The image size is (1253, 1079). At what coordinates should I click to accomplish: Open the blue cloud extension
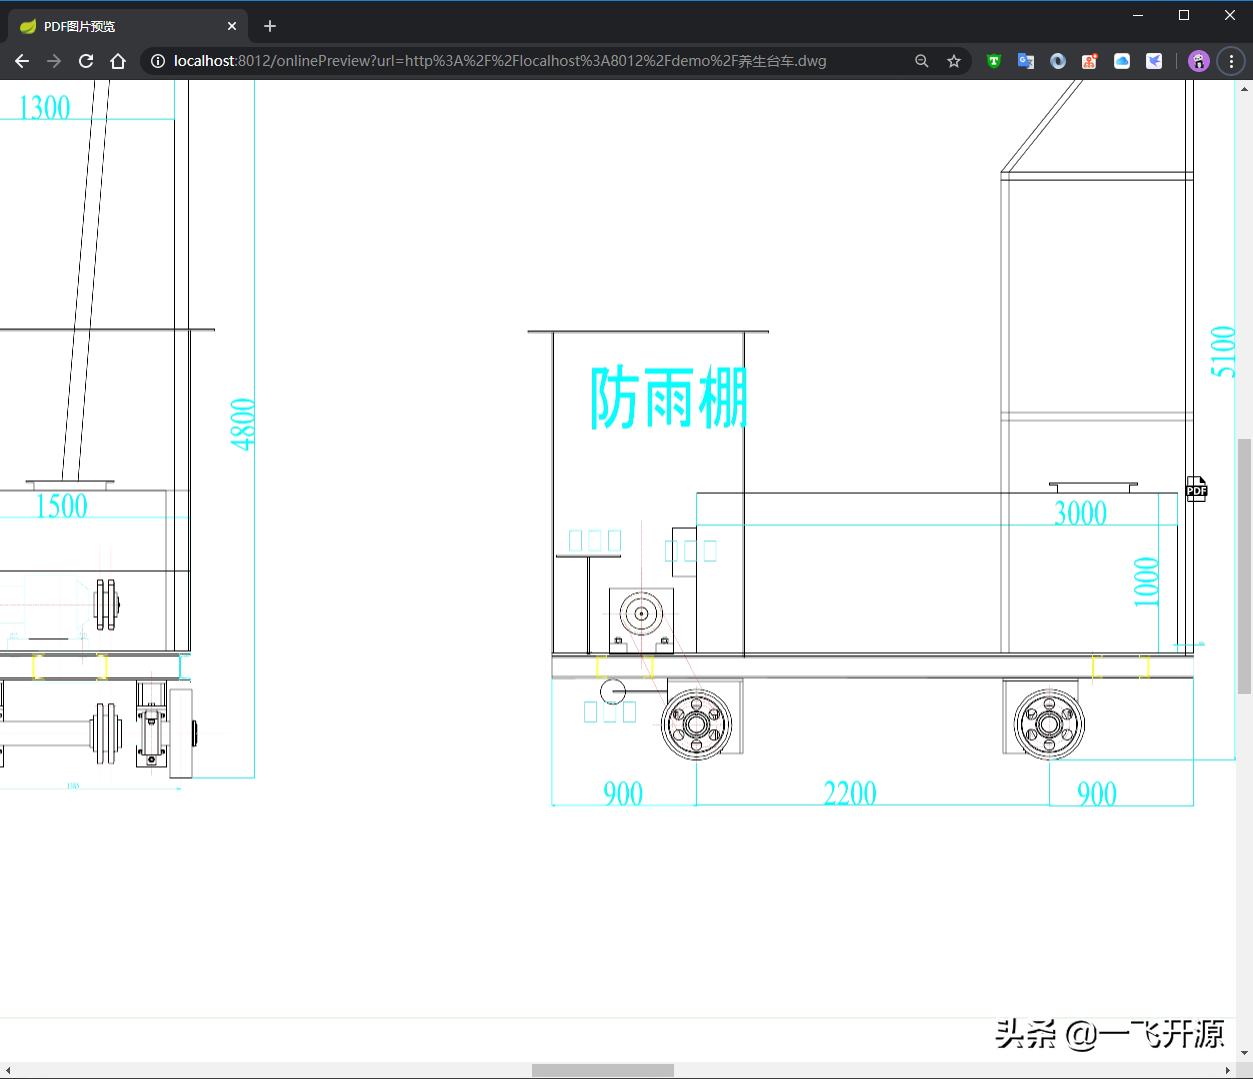[x=1122, y=61]
